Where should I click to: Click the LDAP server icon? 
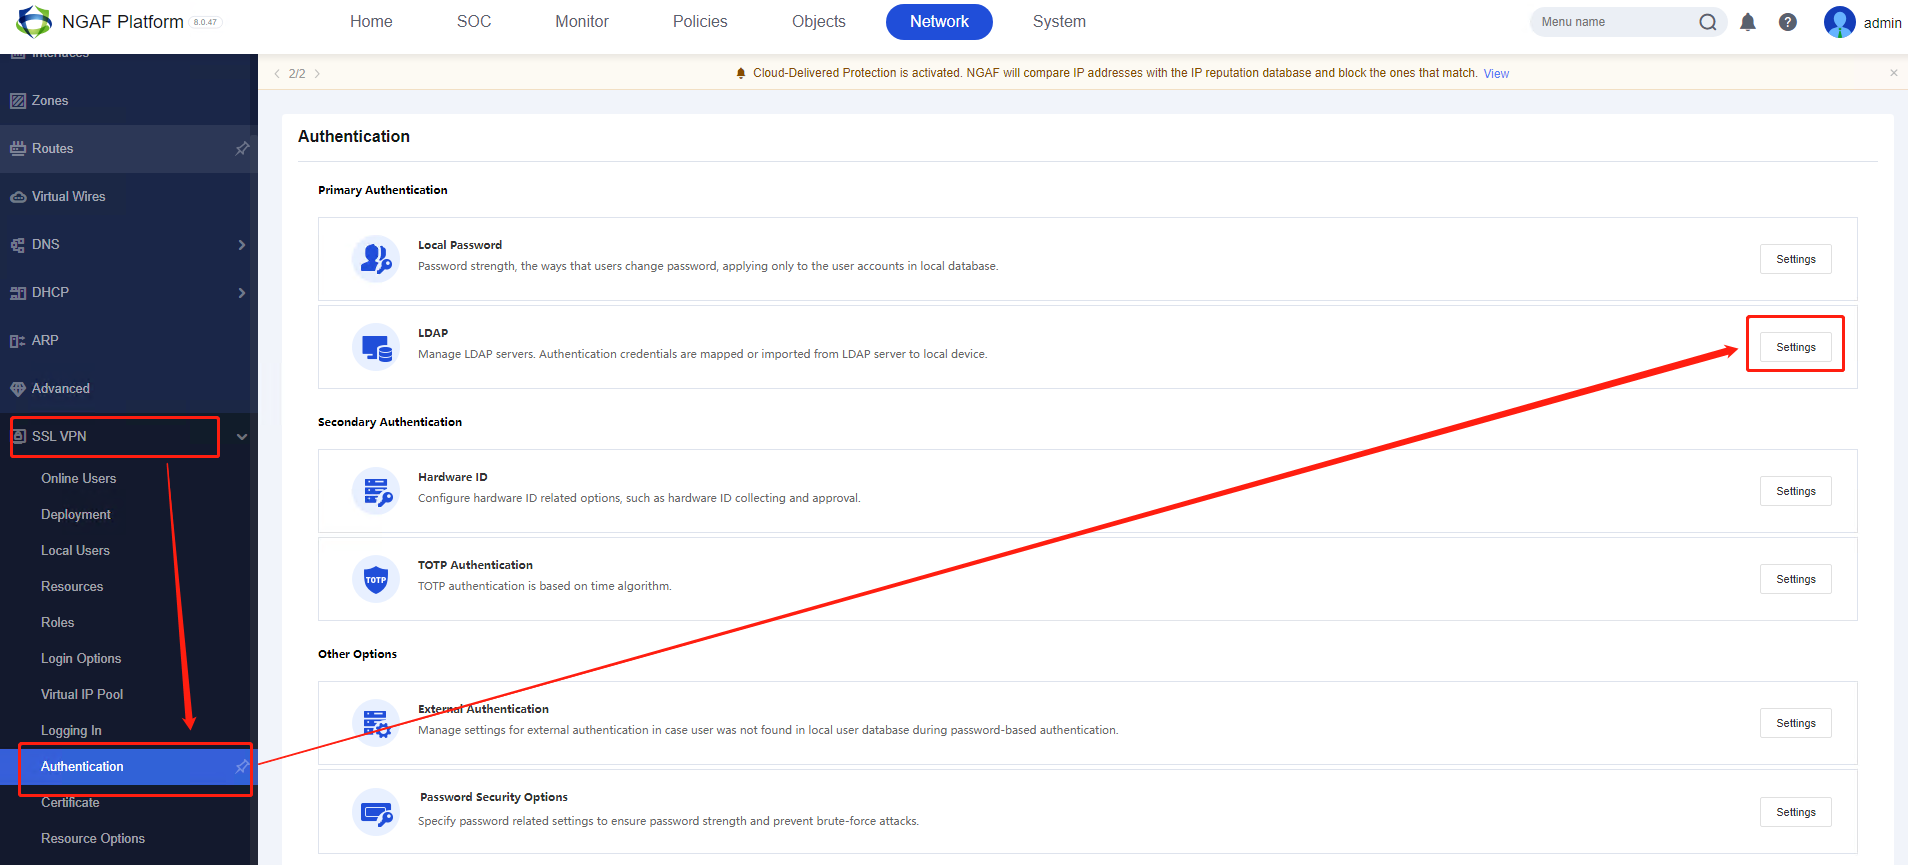(x=376, y=347)
